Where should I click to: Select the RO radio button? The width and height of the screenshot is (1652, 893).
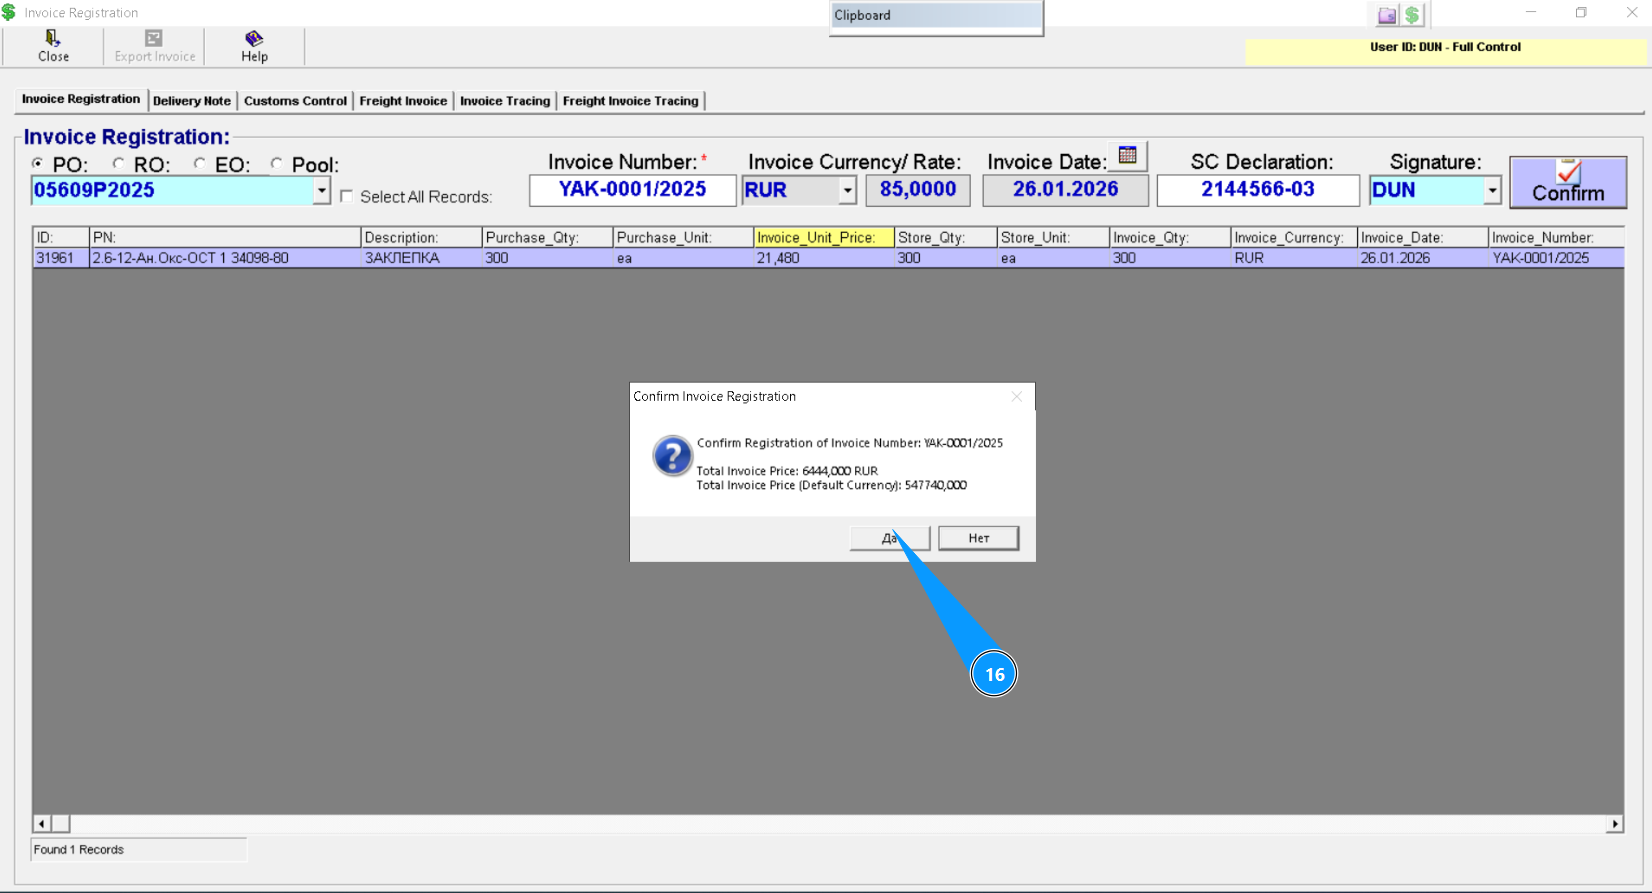119,163
